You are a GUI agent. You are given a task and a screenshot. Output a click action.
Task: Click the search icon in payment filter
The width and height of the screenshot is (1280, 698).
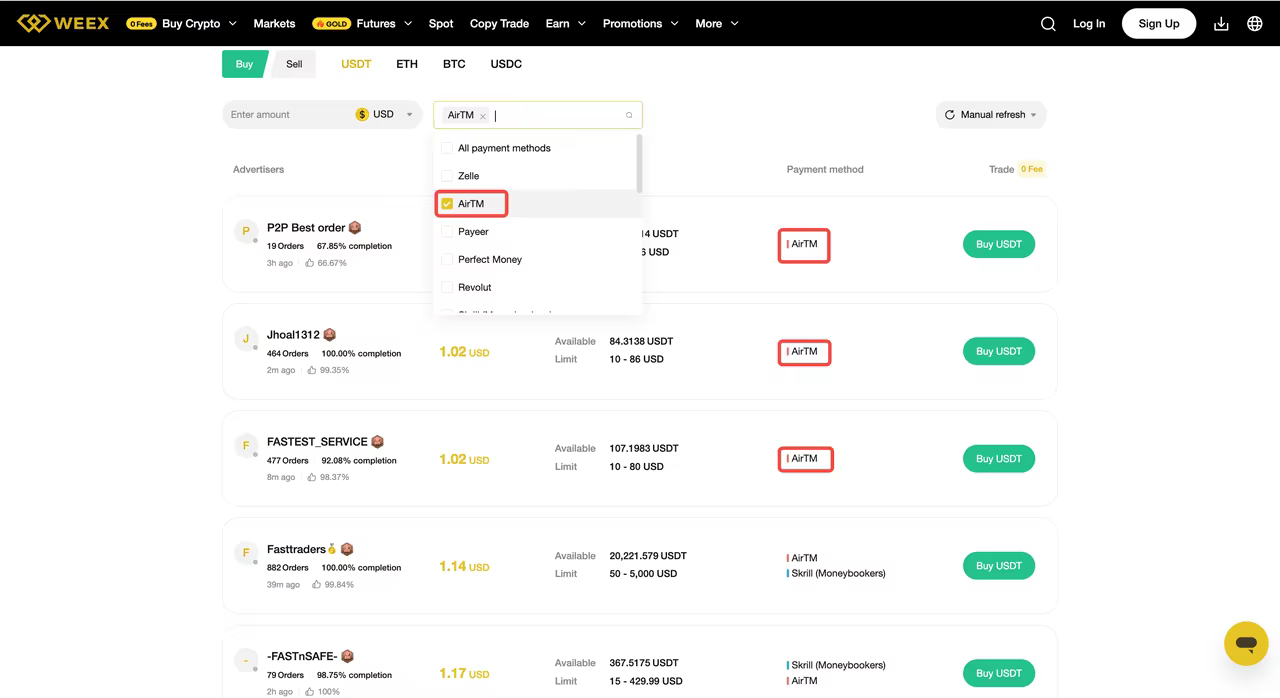pyautogui.click(x=629, y=115)
